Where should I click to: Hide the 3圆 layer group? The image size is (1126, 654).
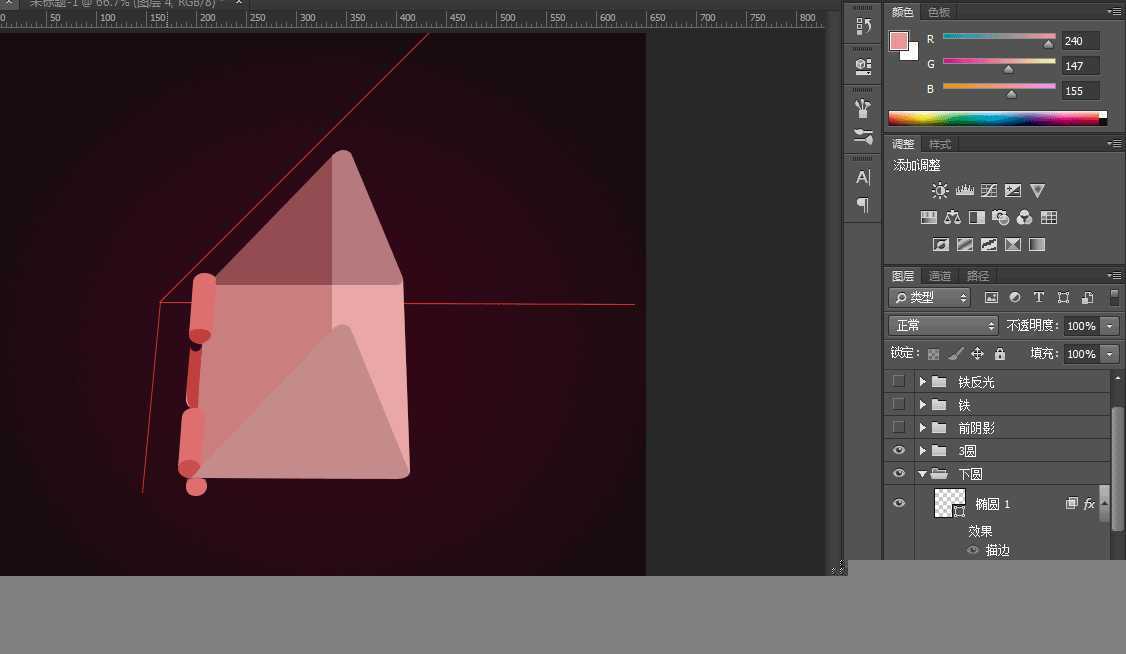coord(898,451)
